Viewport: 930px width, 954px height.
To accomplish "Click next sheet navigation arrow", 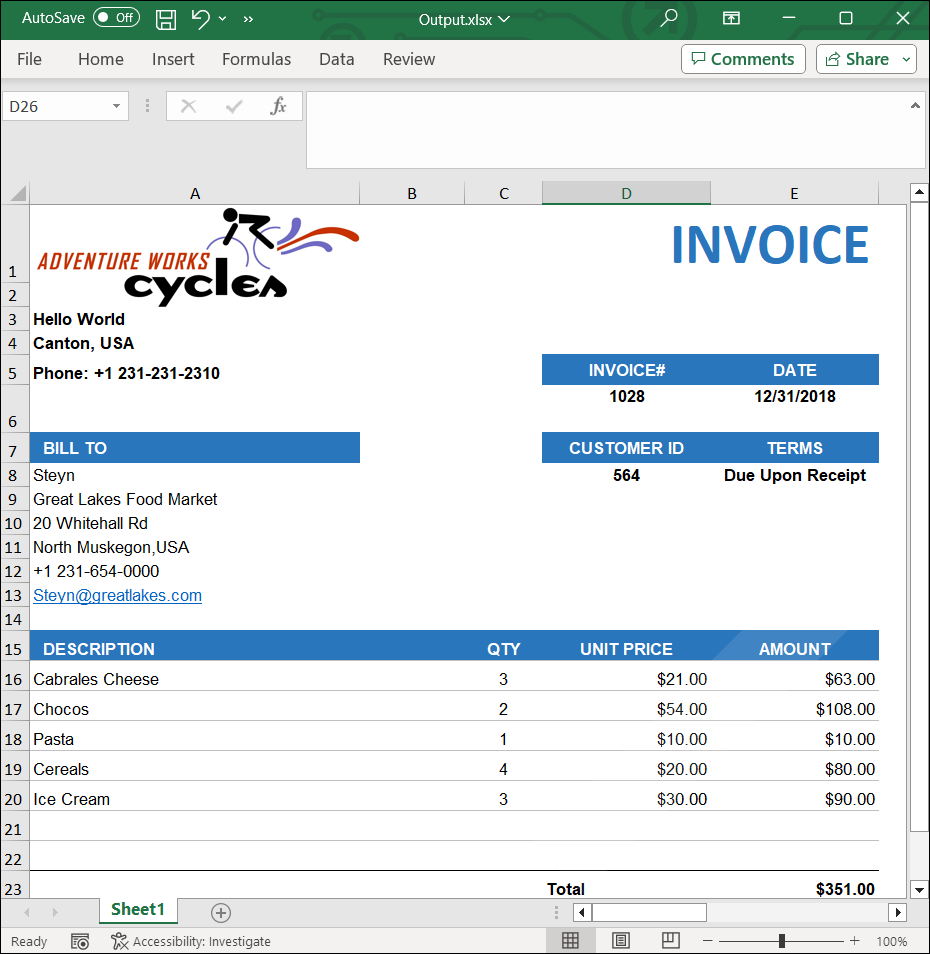I will [x=55, y=912].
